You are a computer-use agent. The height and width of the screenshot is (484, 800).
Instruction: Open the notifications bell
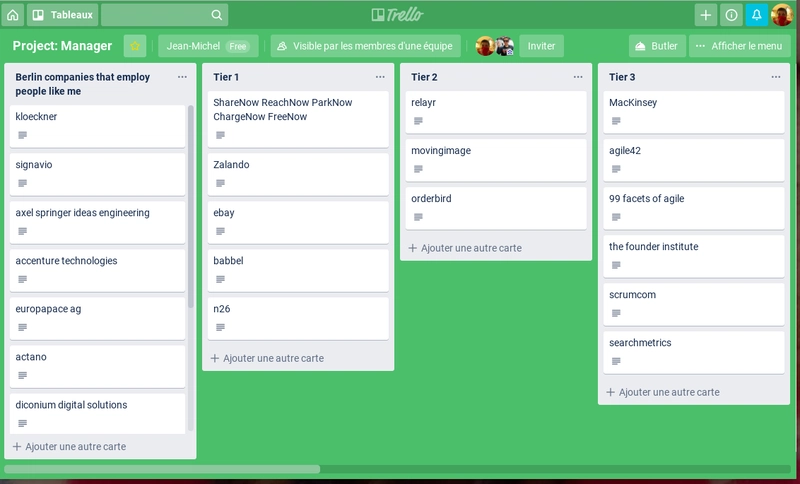(x=756, y=15)
